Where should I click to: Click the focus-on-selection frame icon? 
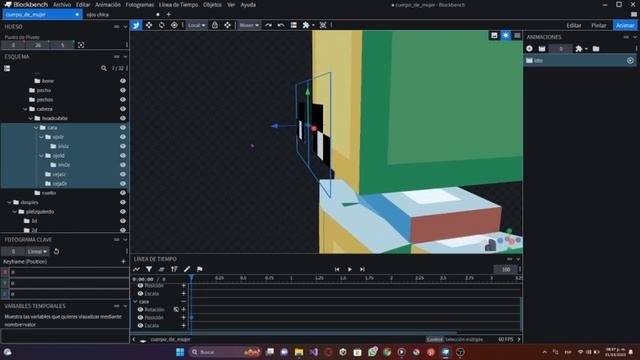click(323, 25)
